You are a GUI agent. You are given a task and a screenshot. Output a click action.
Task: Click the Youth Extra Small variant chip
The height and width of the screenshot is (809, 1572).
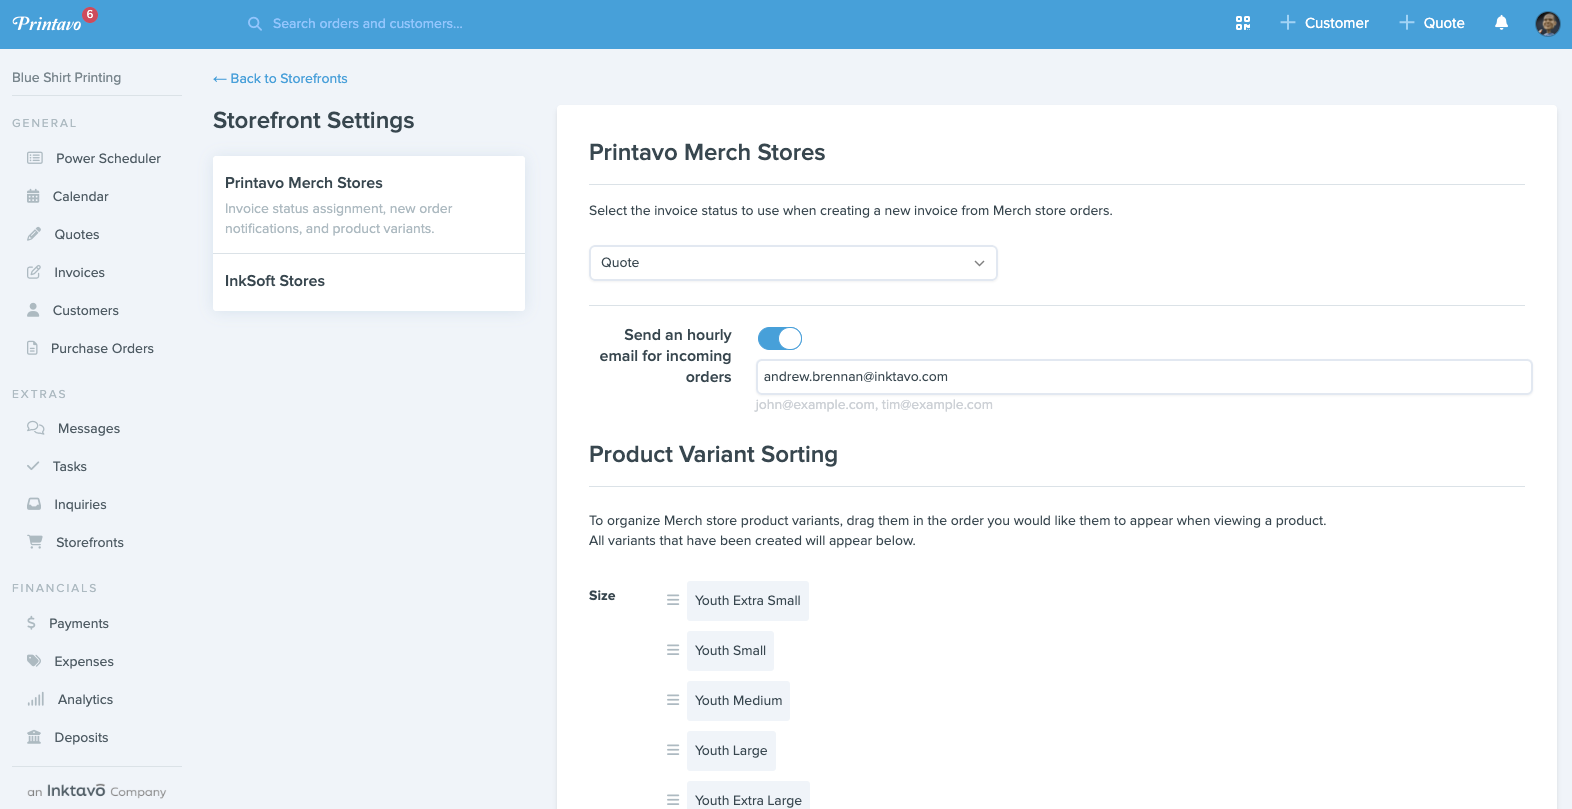coord(748,601)
